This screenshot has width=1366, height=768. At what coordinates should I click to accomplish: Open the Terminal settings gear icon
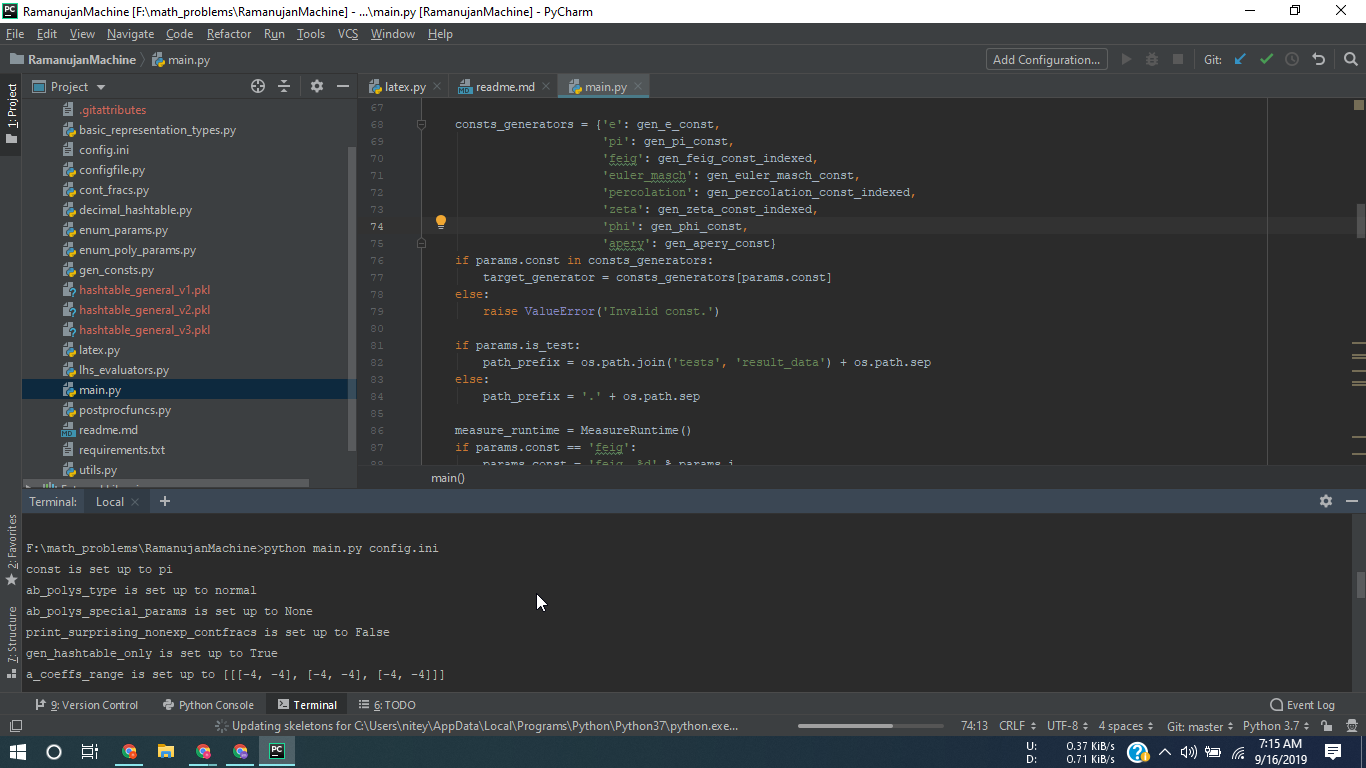point(1325,500)
